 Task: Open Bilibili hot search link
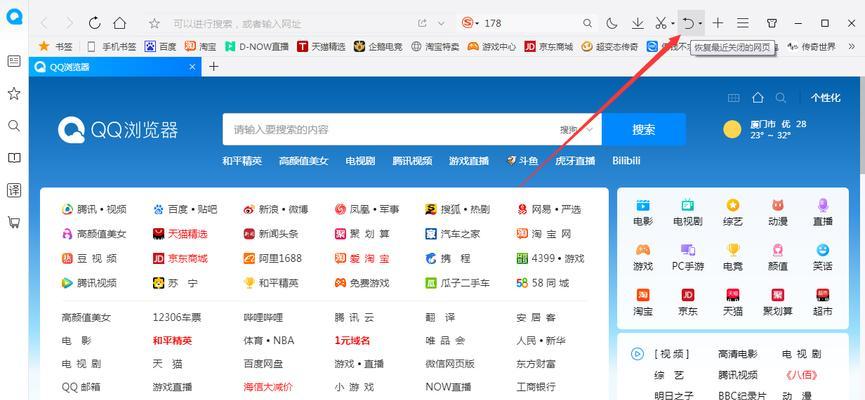tap(626, 161)
